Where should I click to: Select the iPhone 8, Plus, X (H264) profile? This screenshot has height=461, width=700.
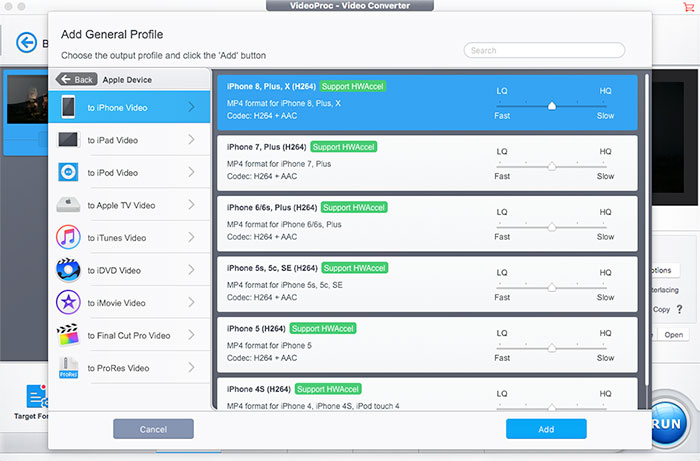[x=427, y=103]
